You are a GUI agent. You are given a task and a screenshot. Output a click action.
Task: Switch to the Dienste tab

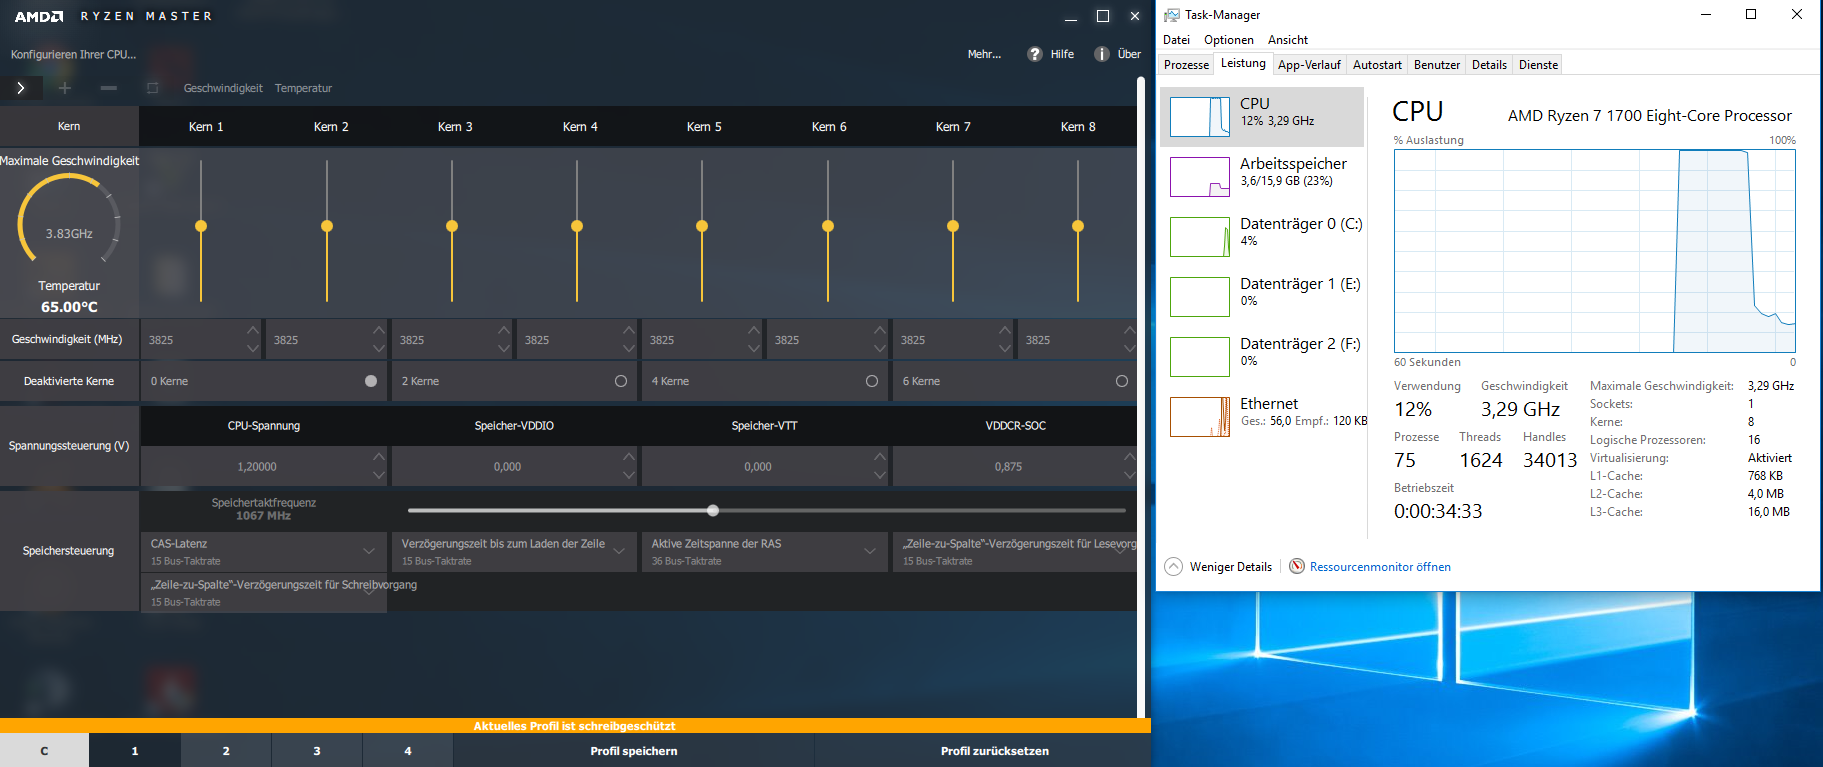tap(1538, 65)
